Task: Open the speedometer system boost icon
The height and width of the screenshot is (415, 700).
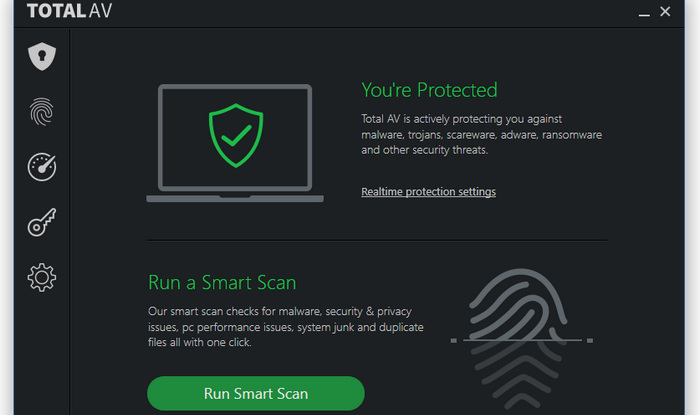Action: 42,167
